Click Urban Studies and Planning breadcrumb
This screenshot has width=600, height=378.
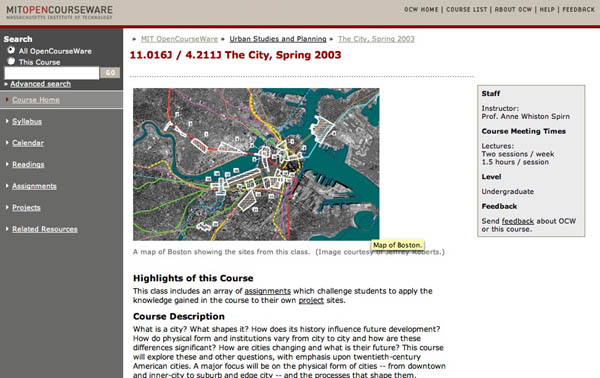pyautogui.click(x=278, y=39)
